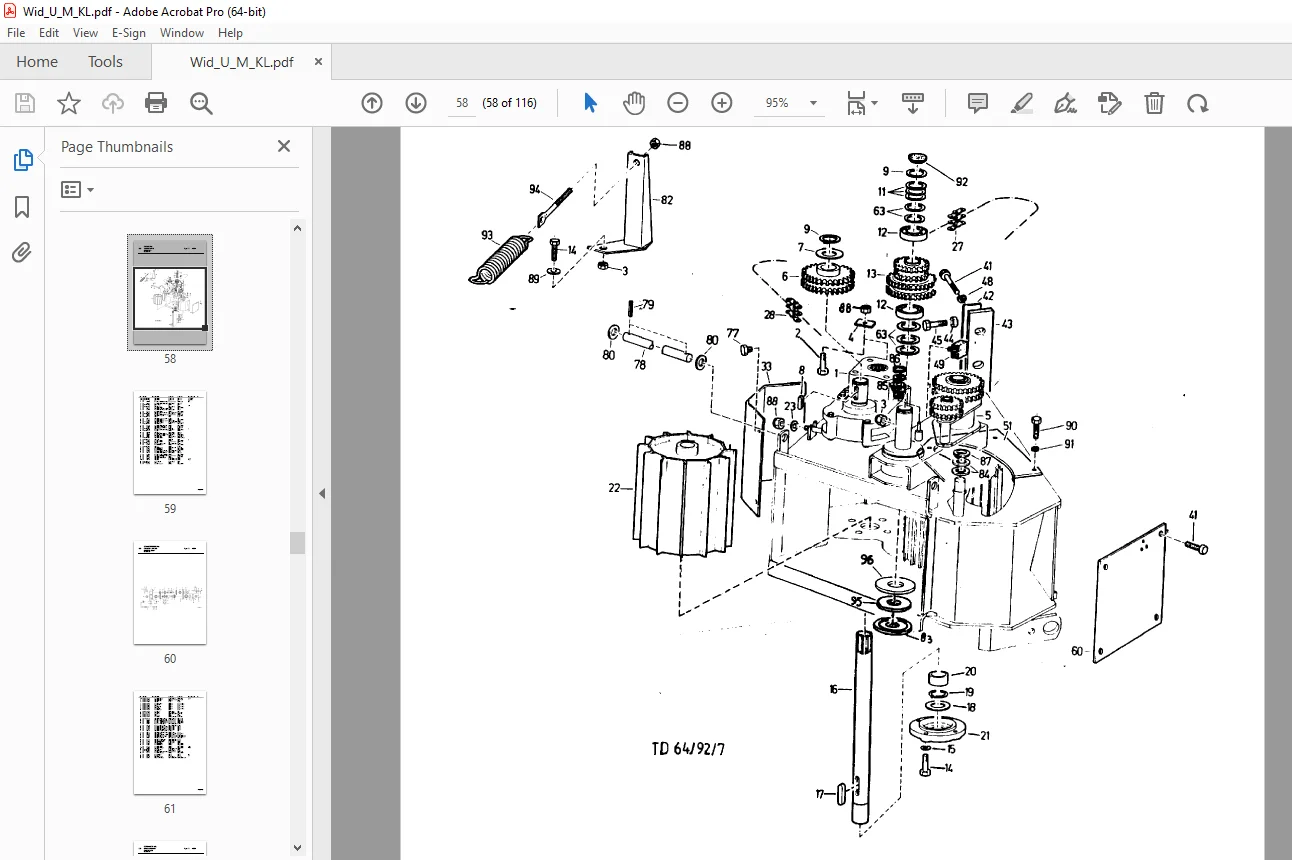Zoom in with the plus icon
This screenshot has height=860, width=1292.
722,103
